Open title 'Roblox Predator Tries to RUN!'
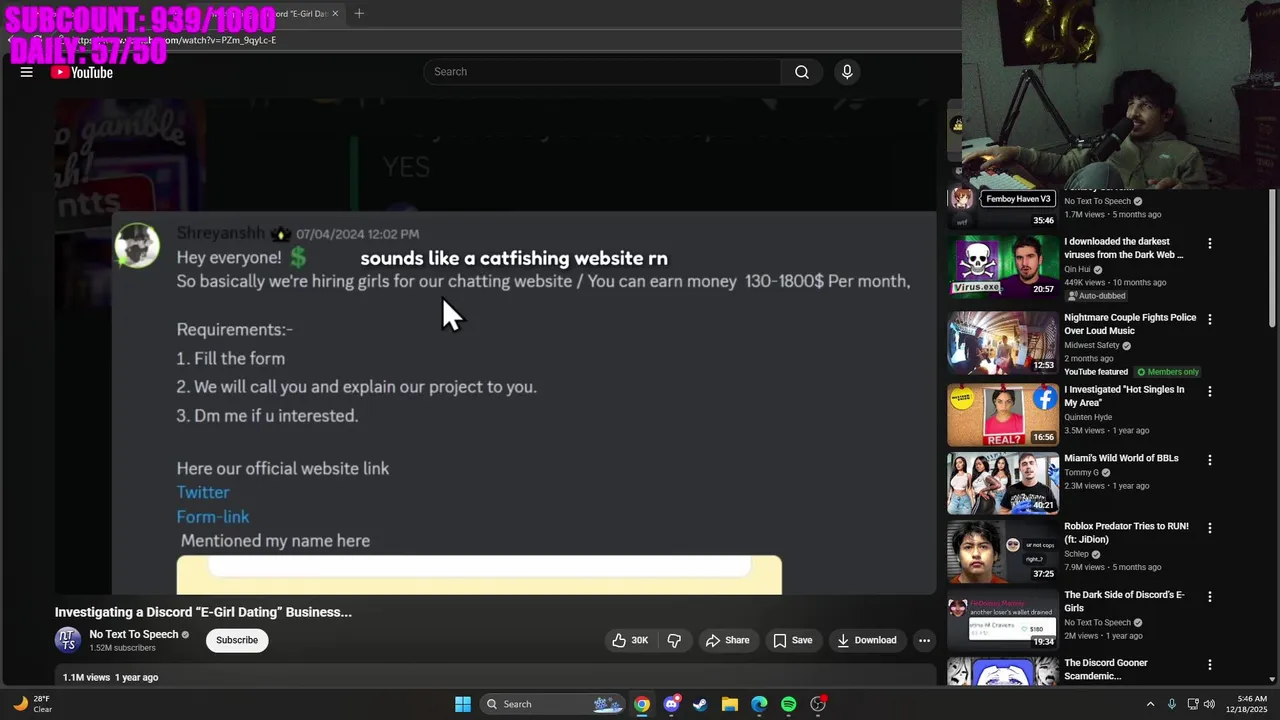Screen dimensions: 1280x720 point(1128,532)
